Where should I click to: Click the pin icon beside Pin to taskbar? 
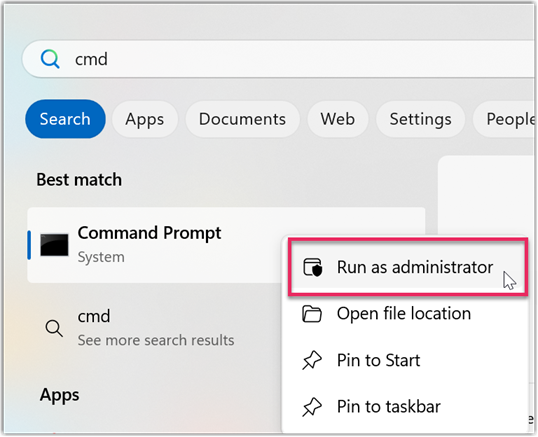pos(312,407)
